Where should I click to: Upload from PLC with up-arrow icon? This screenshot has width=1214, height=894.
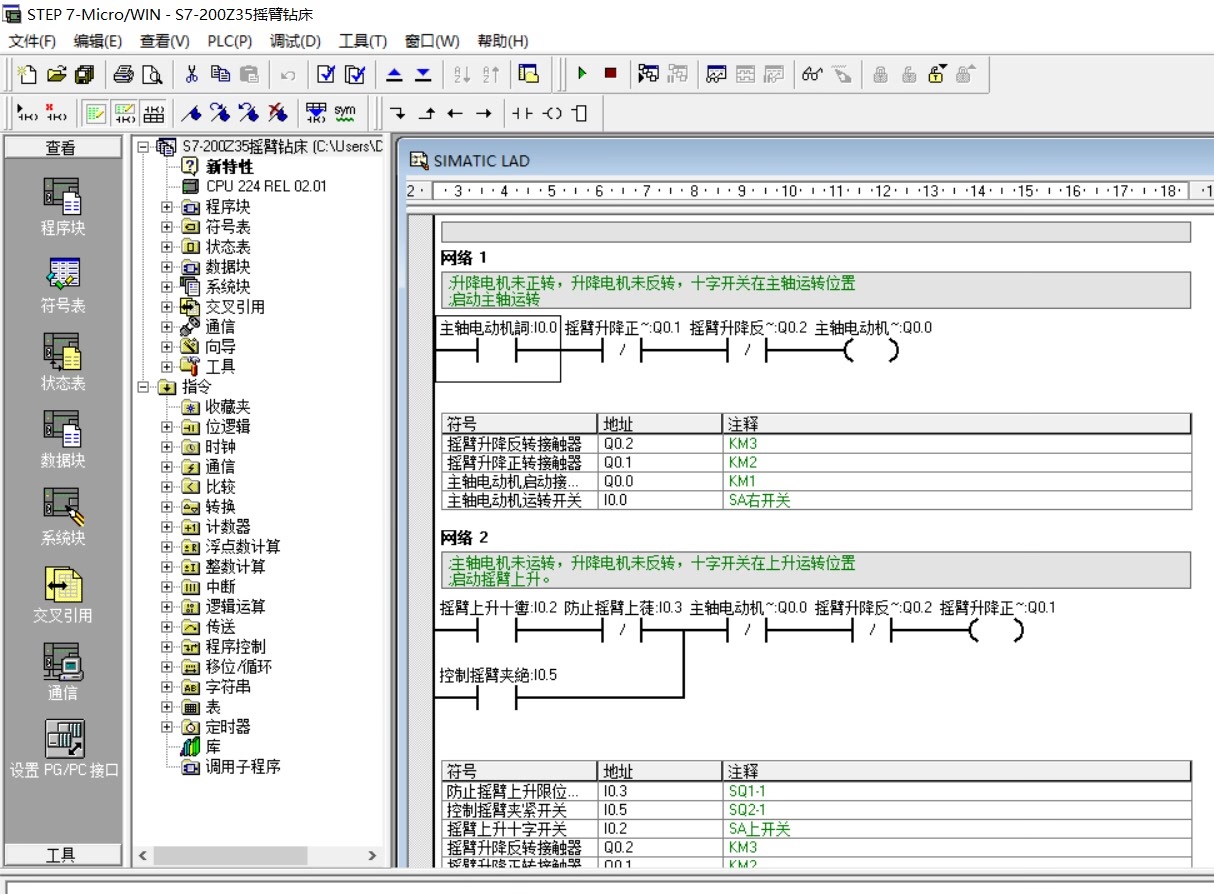[x=394, y=74]
